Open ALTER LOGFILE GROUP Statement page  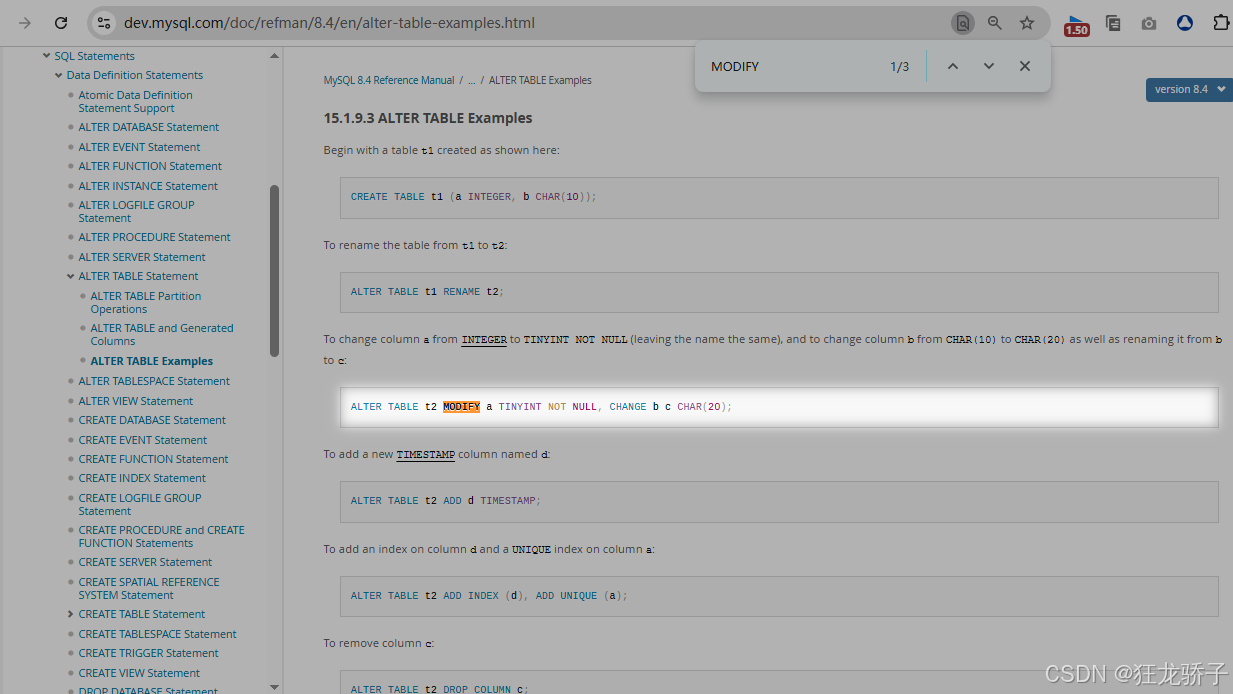click(x=137, y=211)
